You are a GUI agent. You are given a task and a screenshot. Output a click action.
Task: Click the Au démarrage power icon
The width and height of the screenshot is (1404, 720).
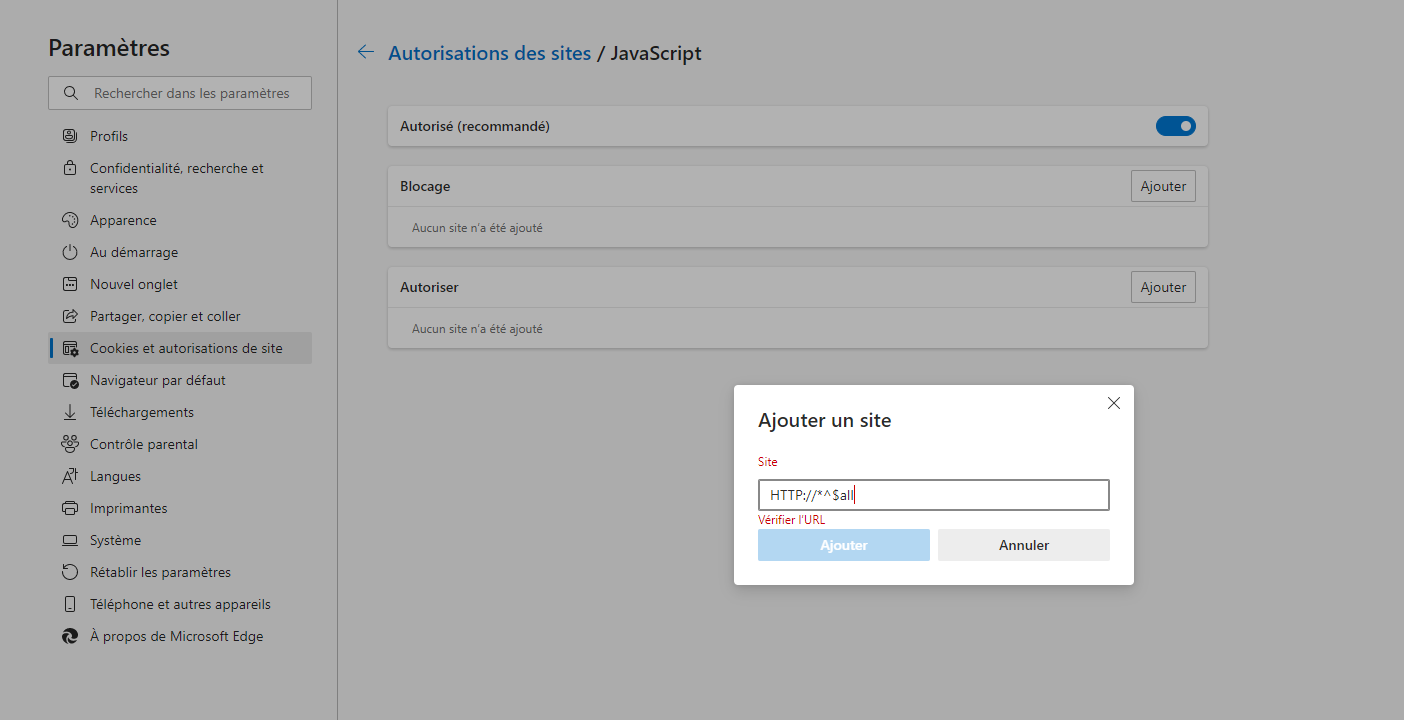pyautogui.click(x=70, y=252)
